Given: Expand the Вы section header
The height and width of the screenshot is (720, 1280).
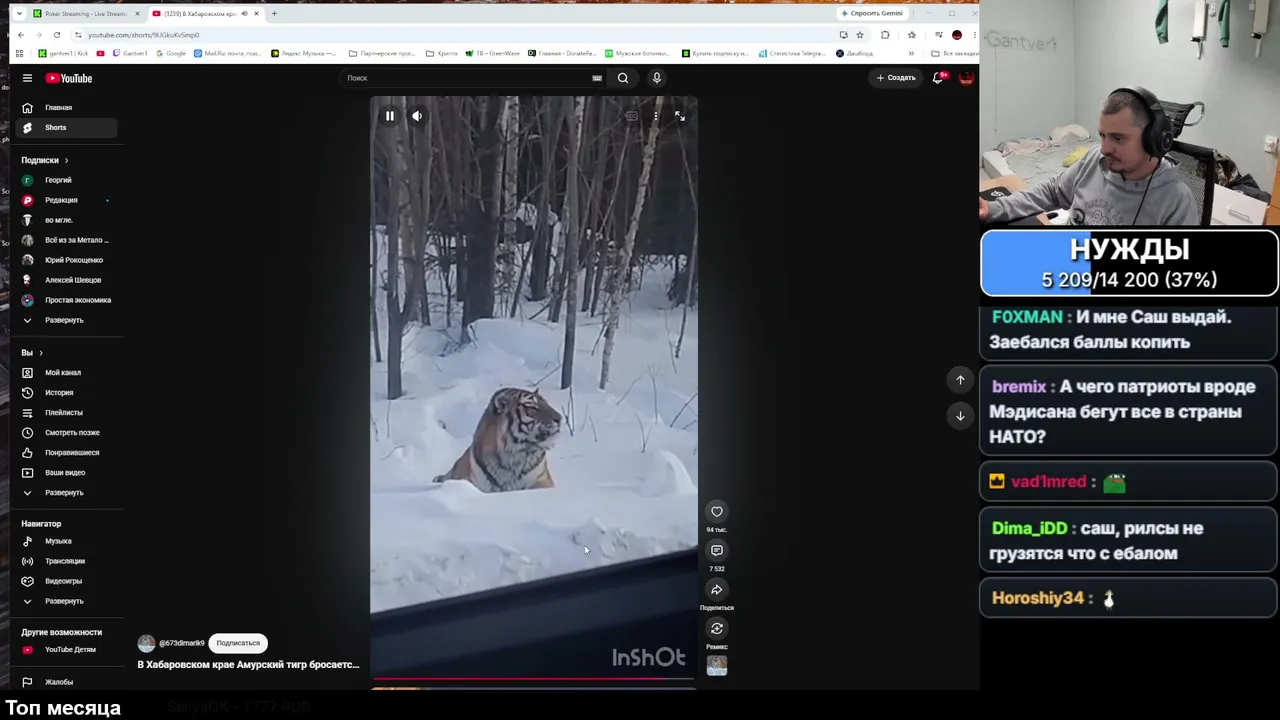Looking at the screenshot, I should 32,353.
